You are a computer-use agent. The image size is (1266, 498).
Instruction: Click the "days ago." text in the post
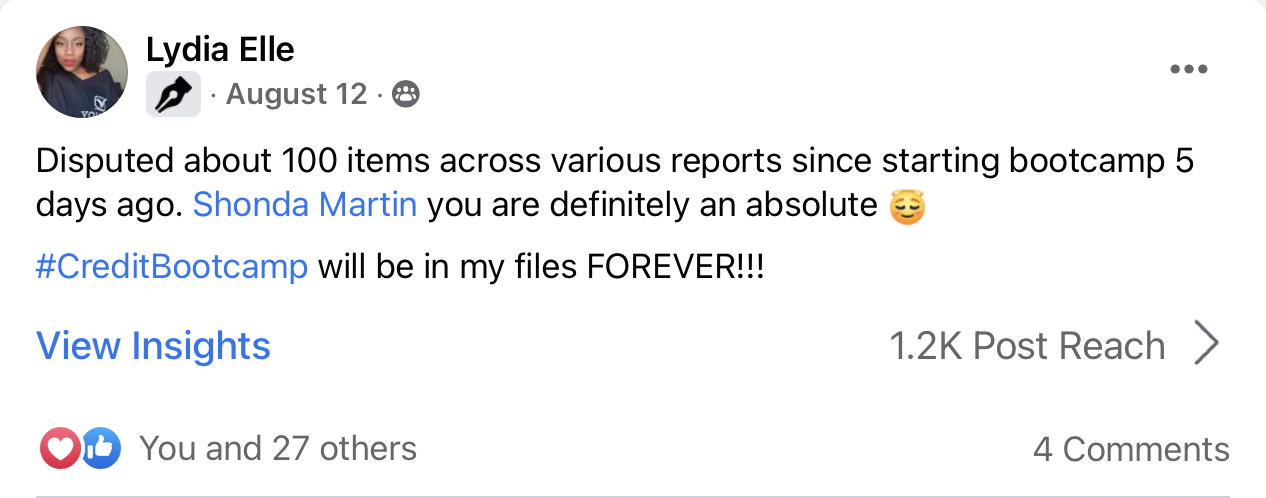(x=109, y=205)
